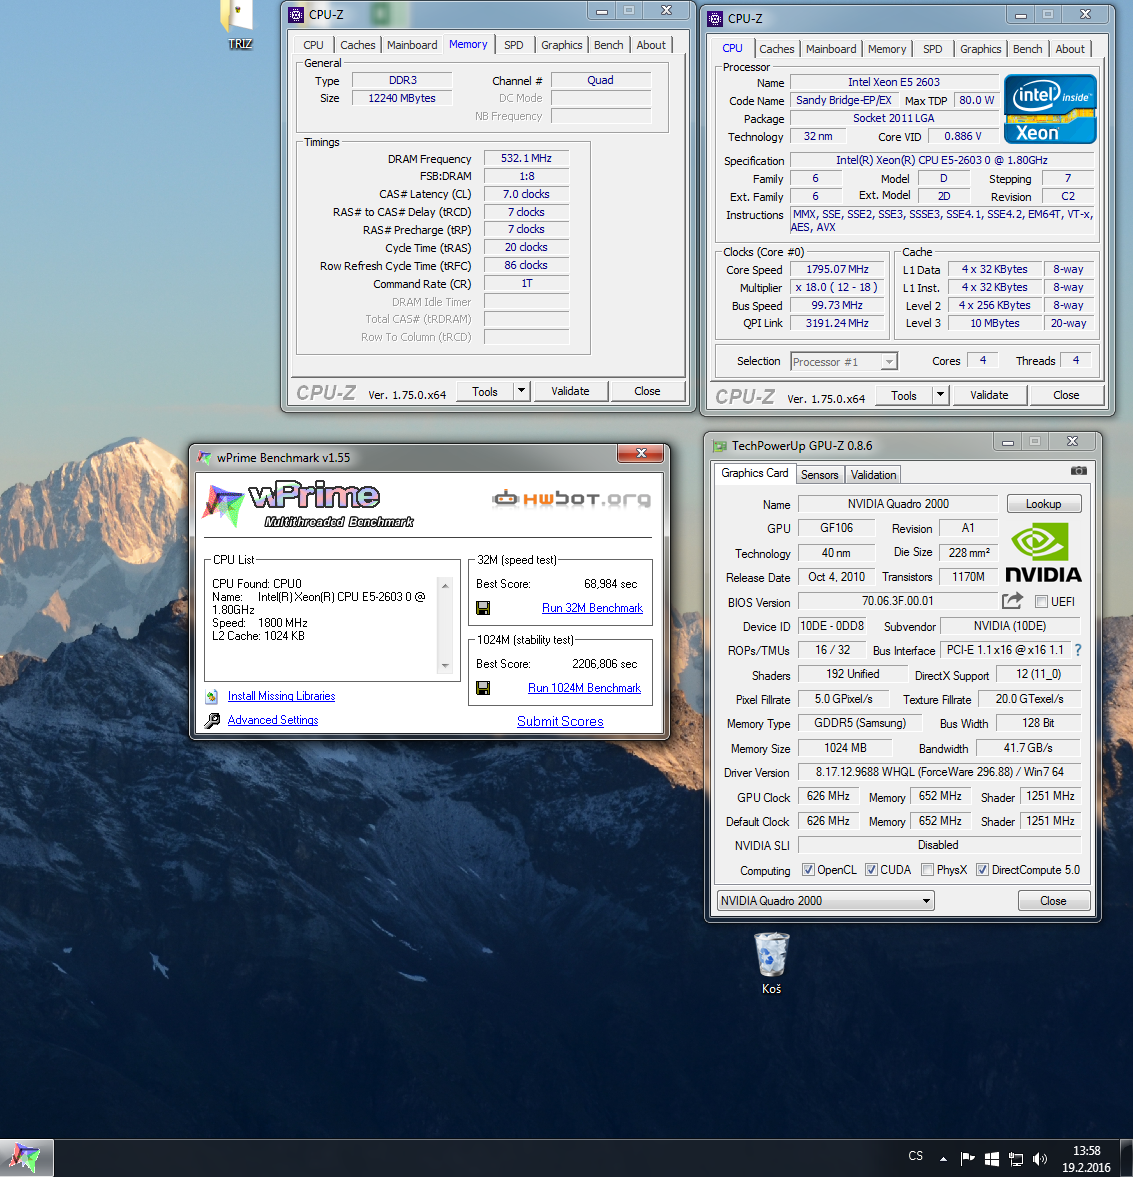Click Show Desktop strip at taskbar end
Viewport: 1133px width, 1177px height.
[1126, 1158]
